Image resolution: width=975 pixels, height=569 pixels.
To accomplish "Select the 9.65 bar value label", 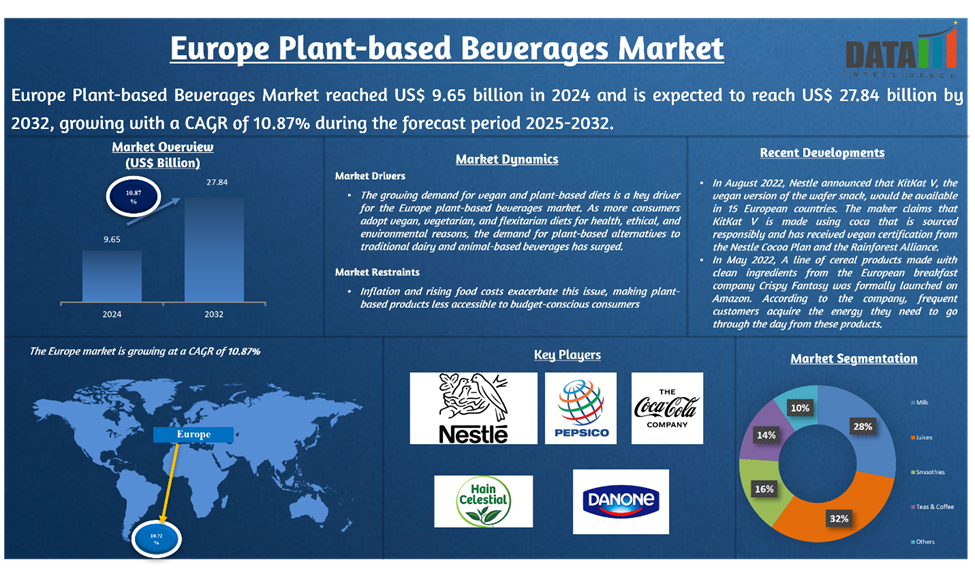I will (x=112, y=239).
